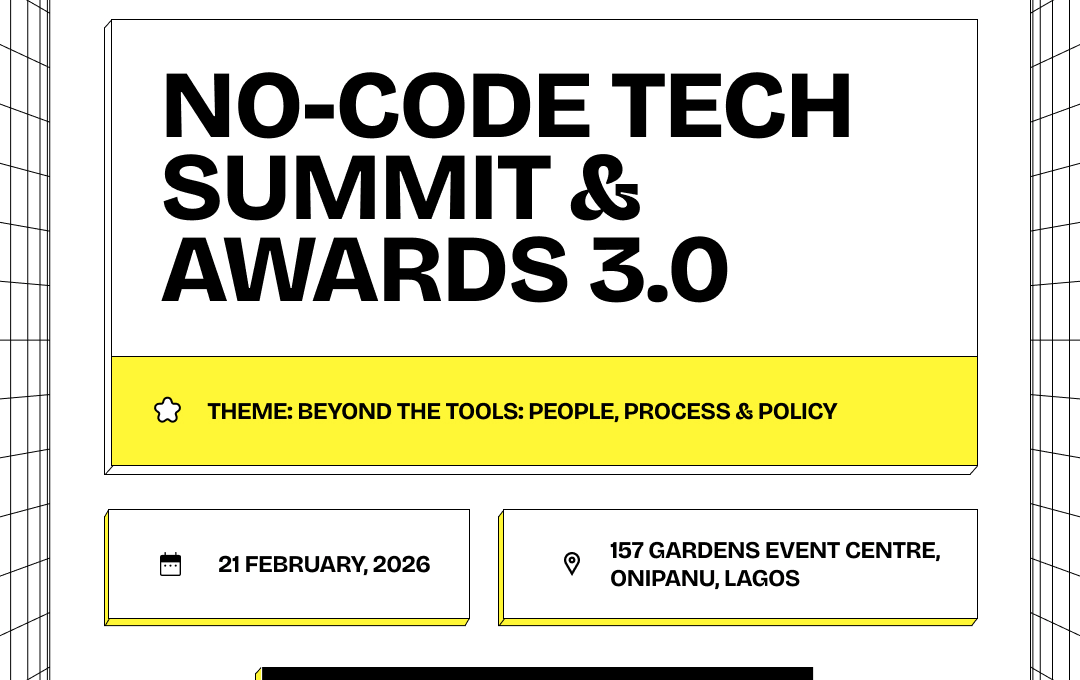Select the theme text about People, Process & Policy
This screenshot has width=1080, height=680.
(522, 411)
